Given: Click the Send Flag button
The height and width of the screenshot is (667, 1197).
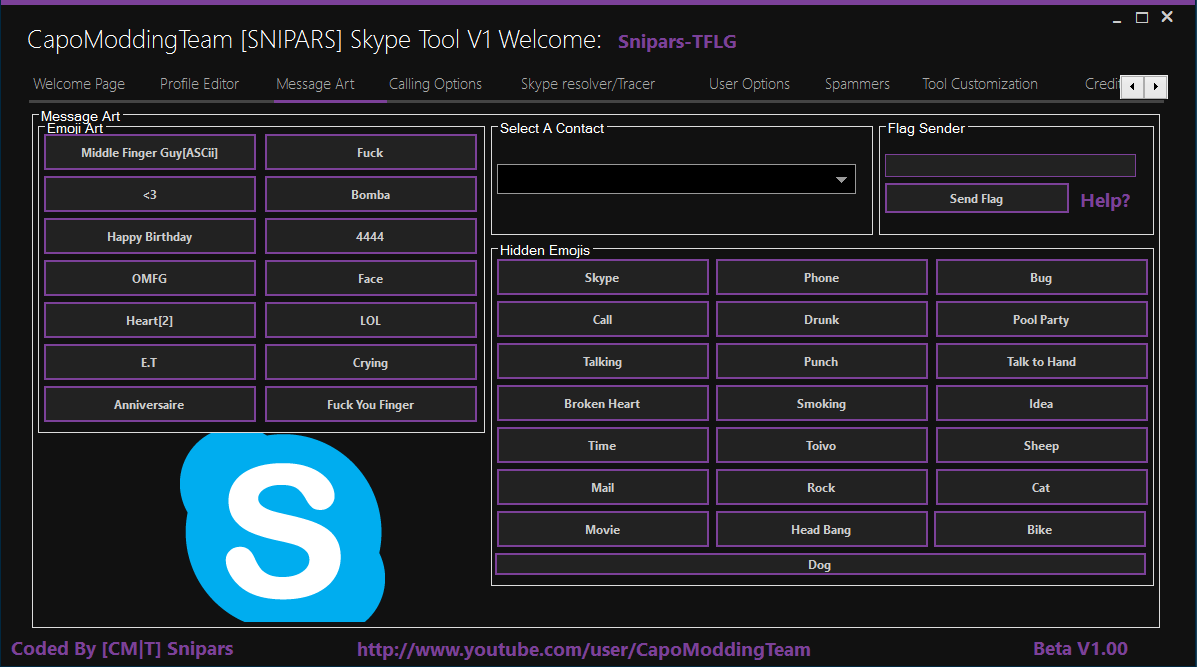Looking at the screenshot, I should 976,198.
